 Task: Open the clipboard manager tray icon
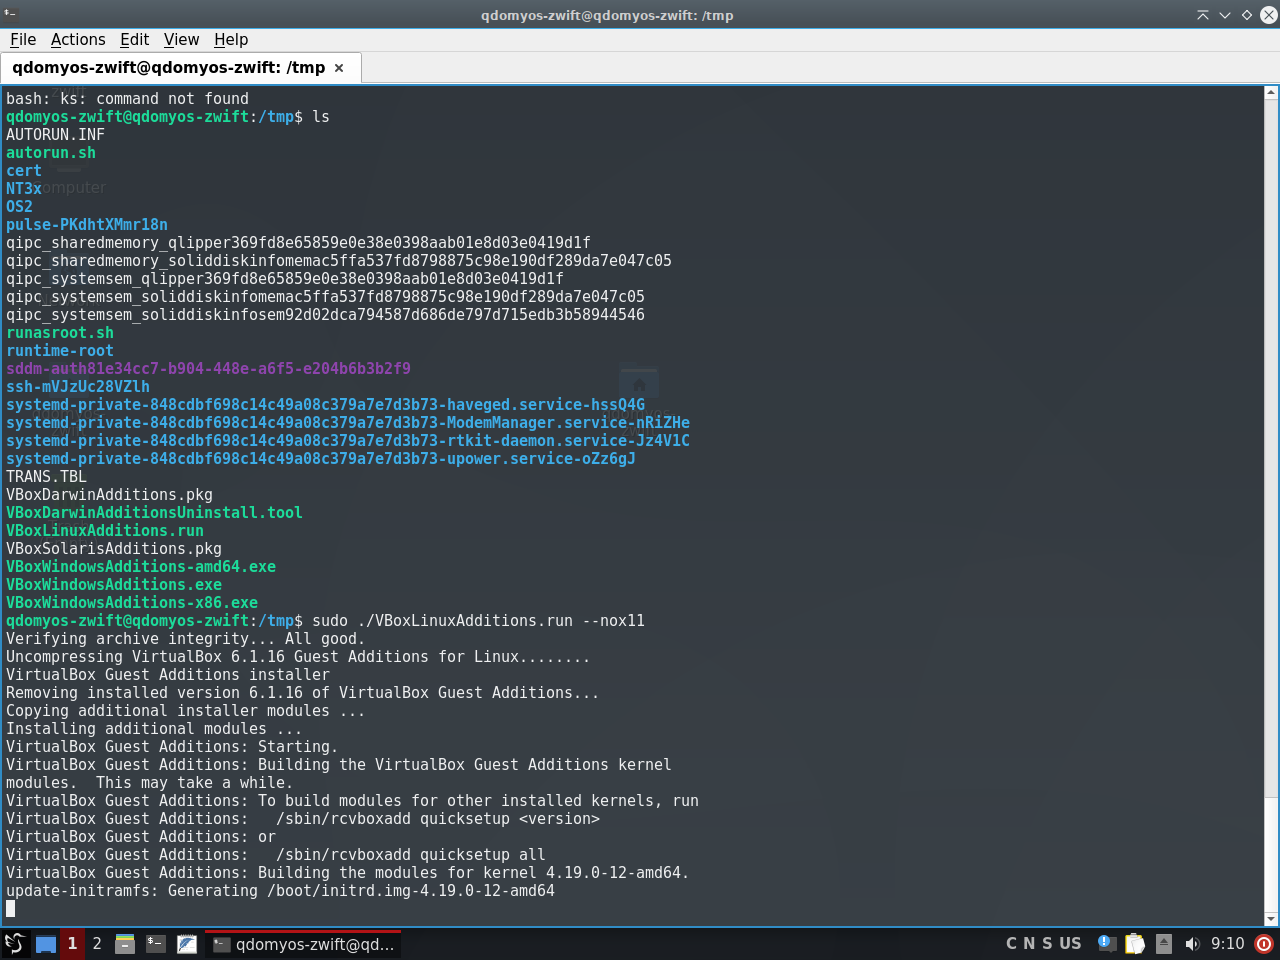[1135, 943]
